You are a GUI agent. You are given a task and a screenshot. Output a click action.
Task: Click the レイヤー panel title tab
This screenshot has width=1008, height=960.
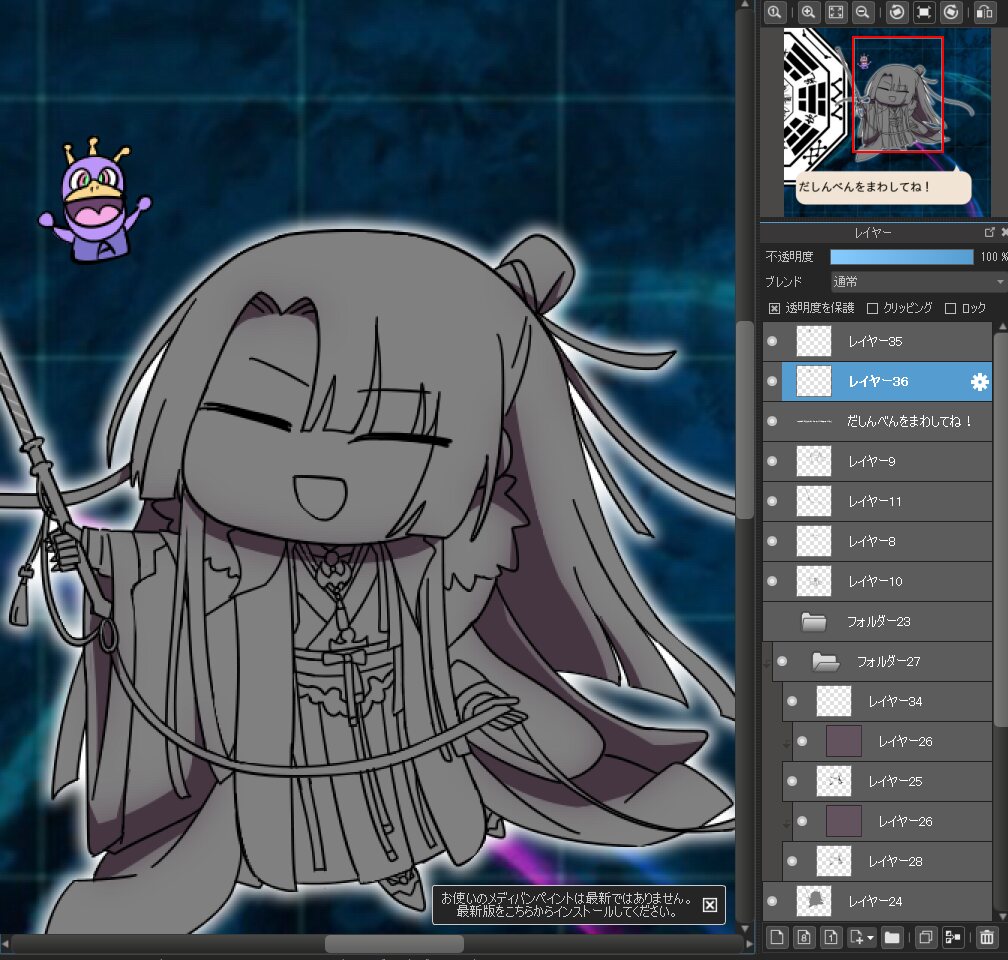click(x=873, y=232)
